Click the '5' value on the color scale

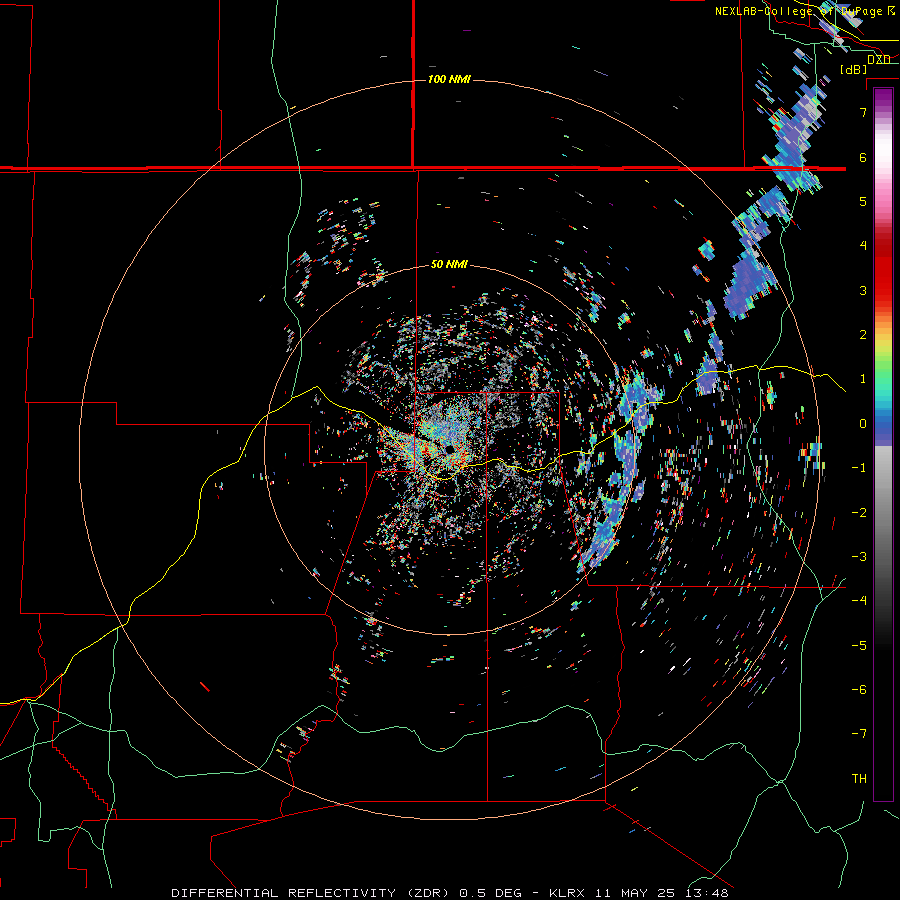pos(863,201)
